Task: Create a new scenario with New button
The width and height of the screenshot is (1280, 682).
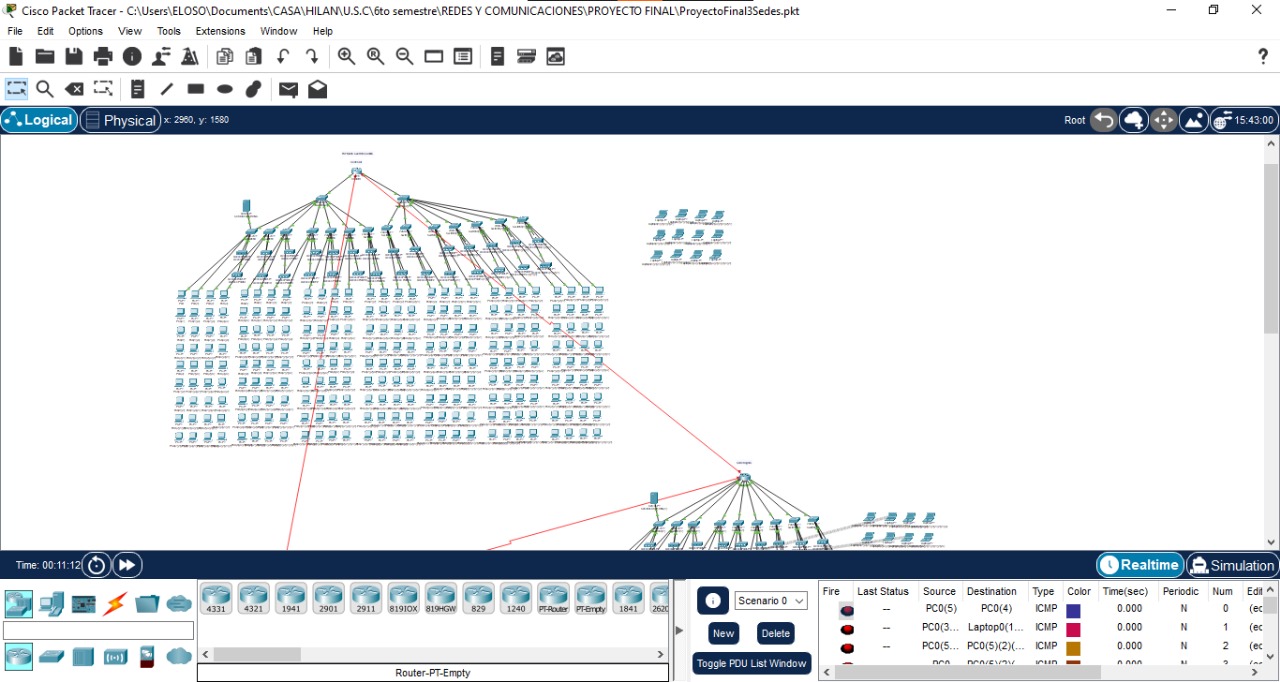Action: (x=723, y=633)
